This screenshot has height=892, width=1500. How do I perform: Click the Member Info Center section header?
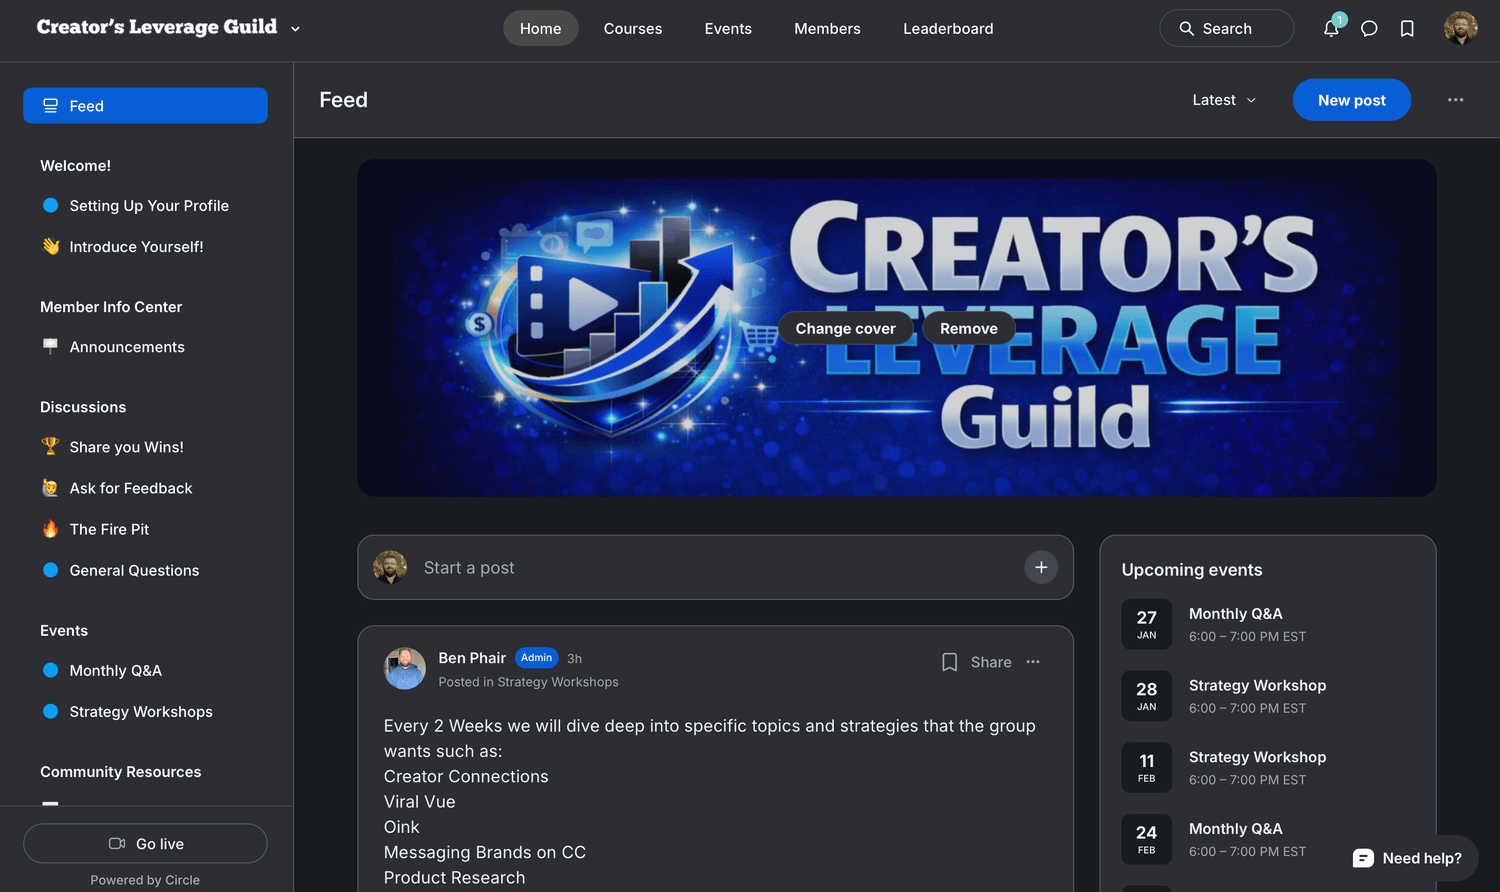[111, 307]
